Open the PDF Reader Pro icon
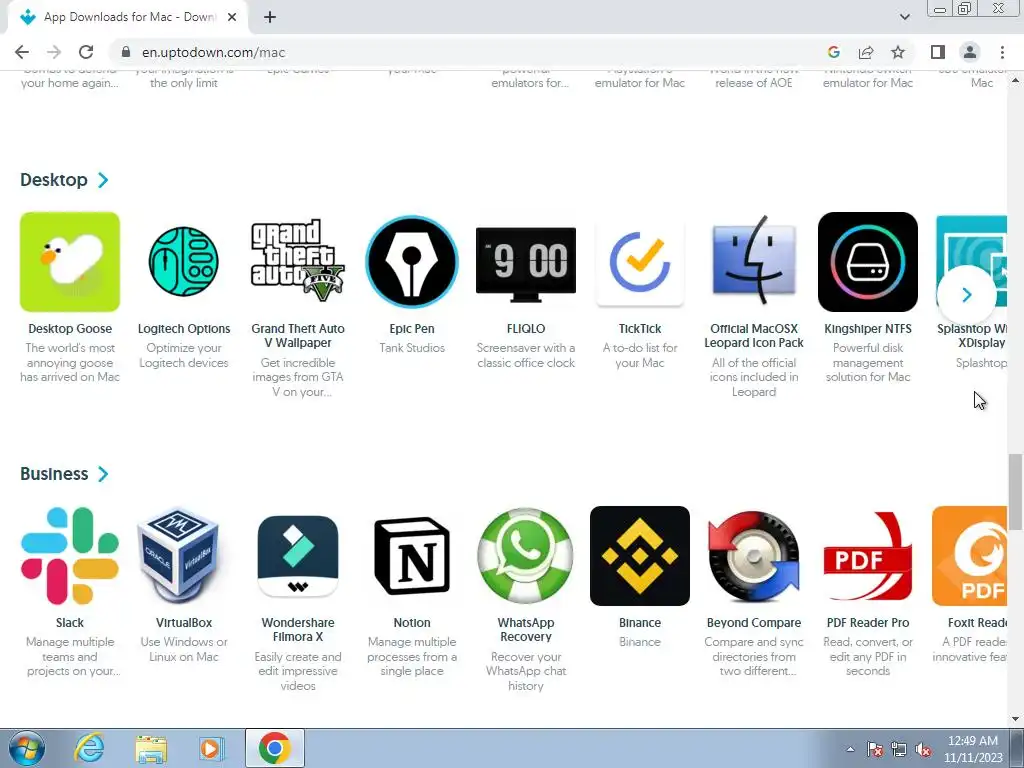The image size is (1024, 768). coord(868,556)
